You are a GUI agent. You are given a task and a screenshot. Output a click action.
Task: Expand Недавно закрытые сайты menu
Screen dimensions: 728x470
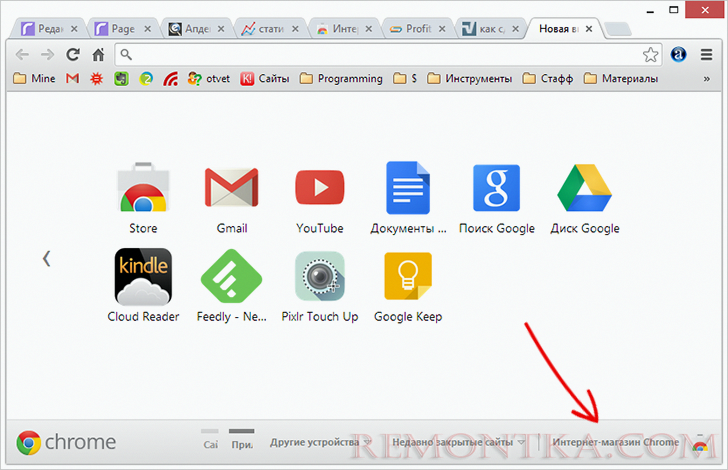tap(459, 442)
